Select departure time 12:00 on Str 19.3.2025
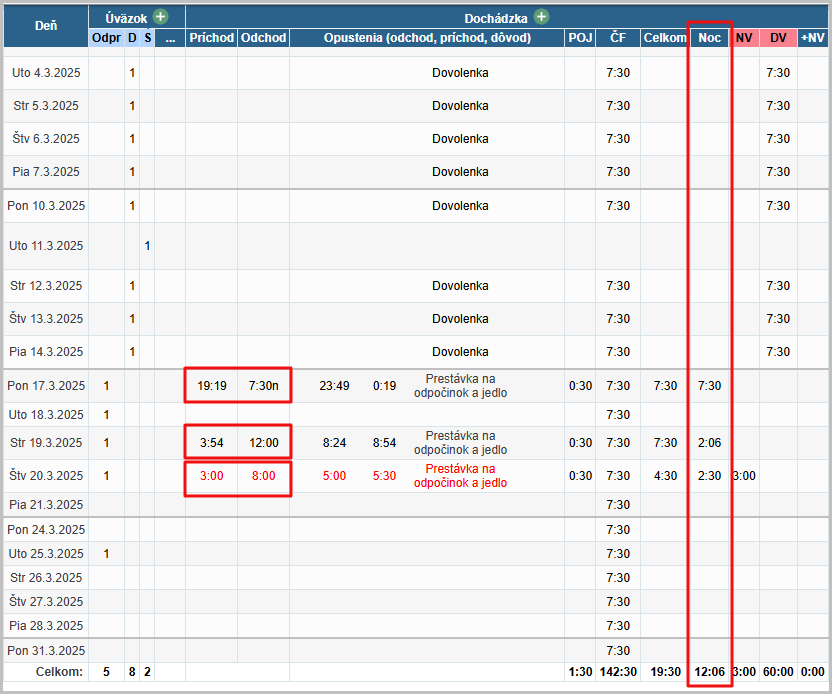This screenshot has width=832, height=694. (x=264, y=443)
